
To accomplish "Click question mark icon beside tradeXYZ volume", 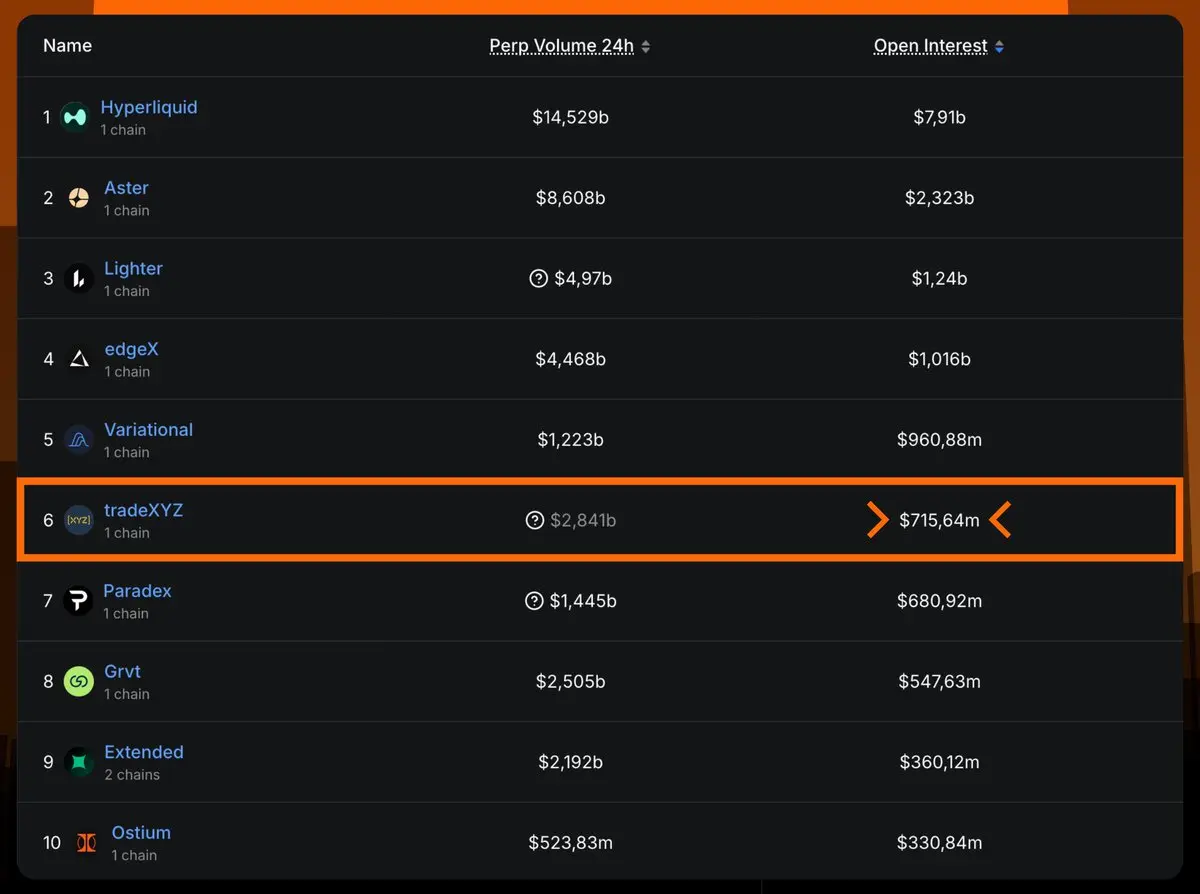I will [535, 520].
